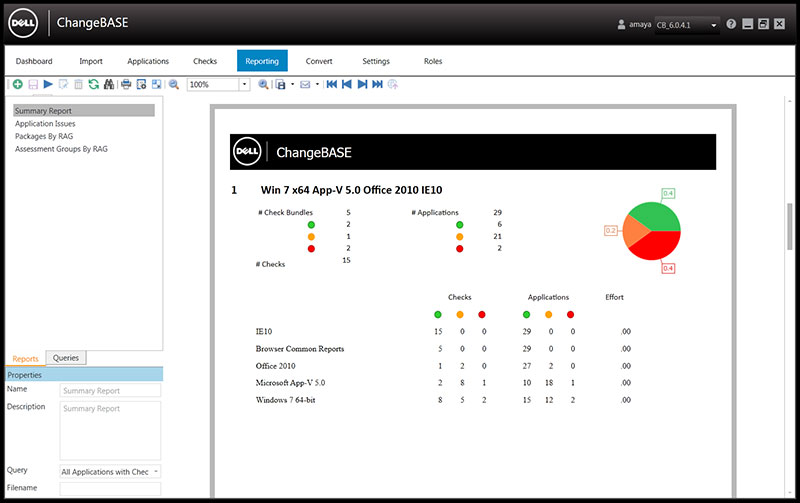Print the report using printer icon

(126, 84)
